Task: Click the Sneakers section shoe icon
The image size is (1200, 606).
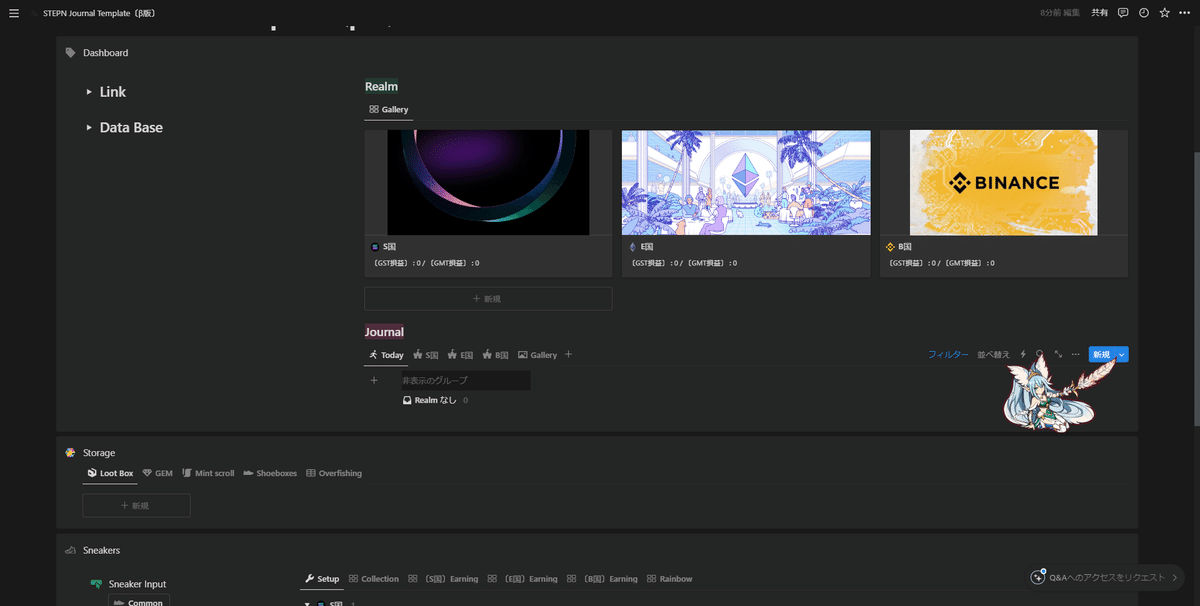Action: click(x=70, y=551)
